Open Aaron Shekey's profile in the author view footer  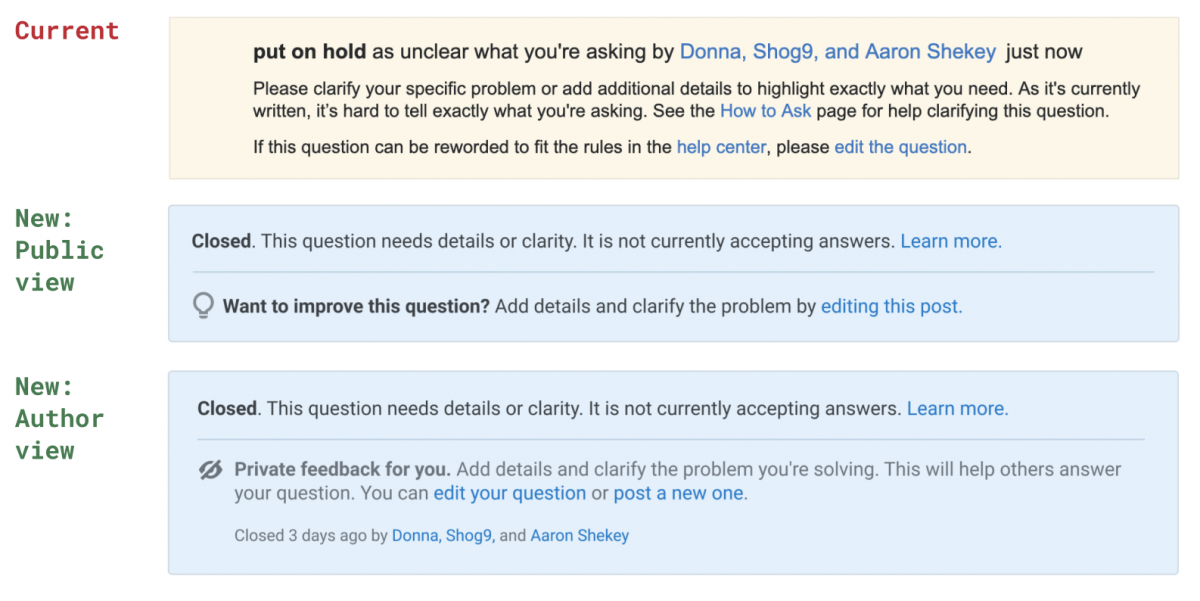point(580,535)
